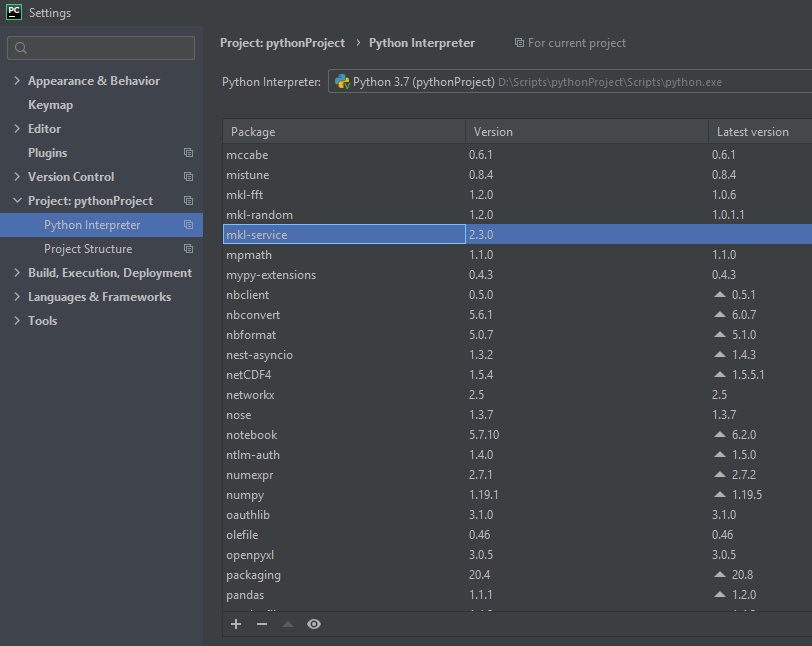Screen dimensions: 812x646
Task: Click the upgrade package arrow icon
Action: click(x=288, y=624)
